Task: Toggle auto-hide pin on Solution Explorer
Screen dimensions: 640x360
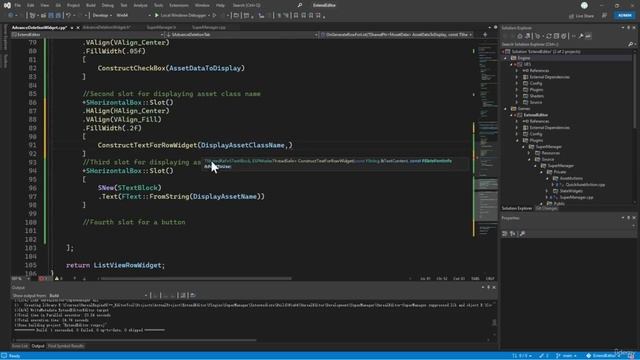Action: [629, 28]
